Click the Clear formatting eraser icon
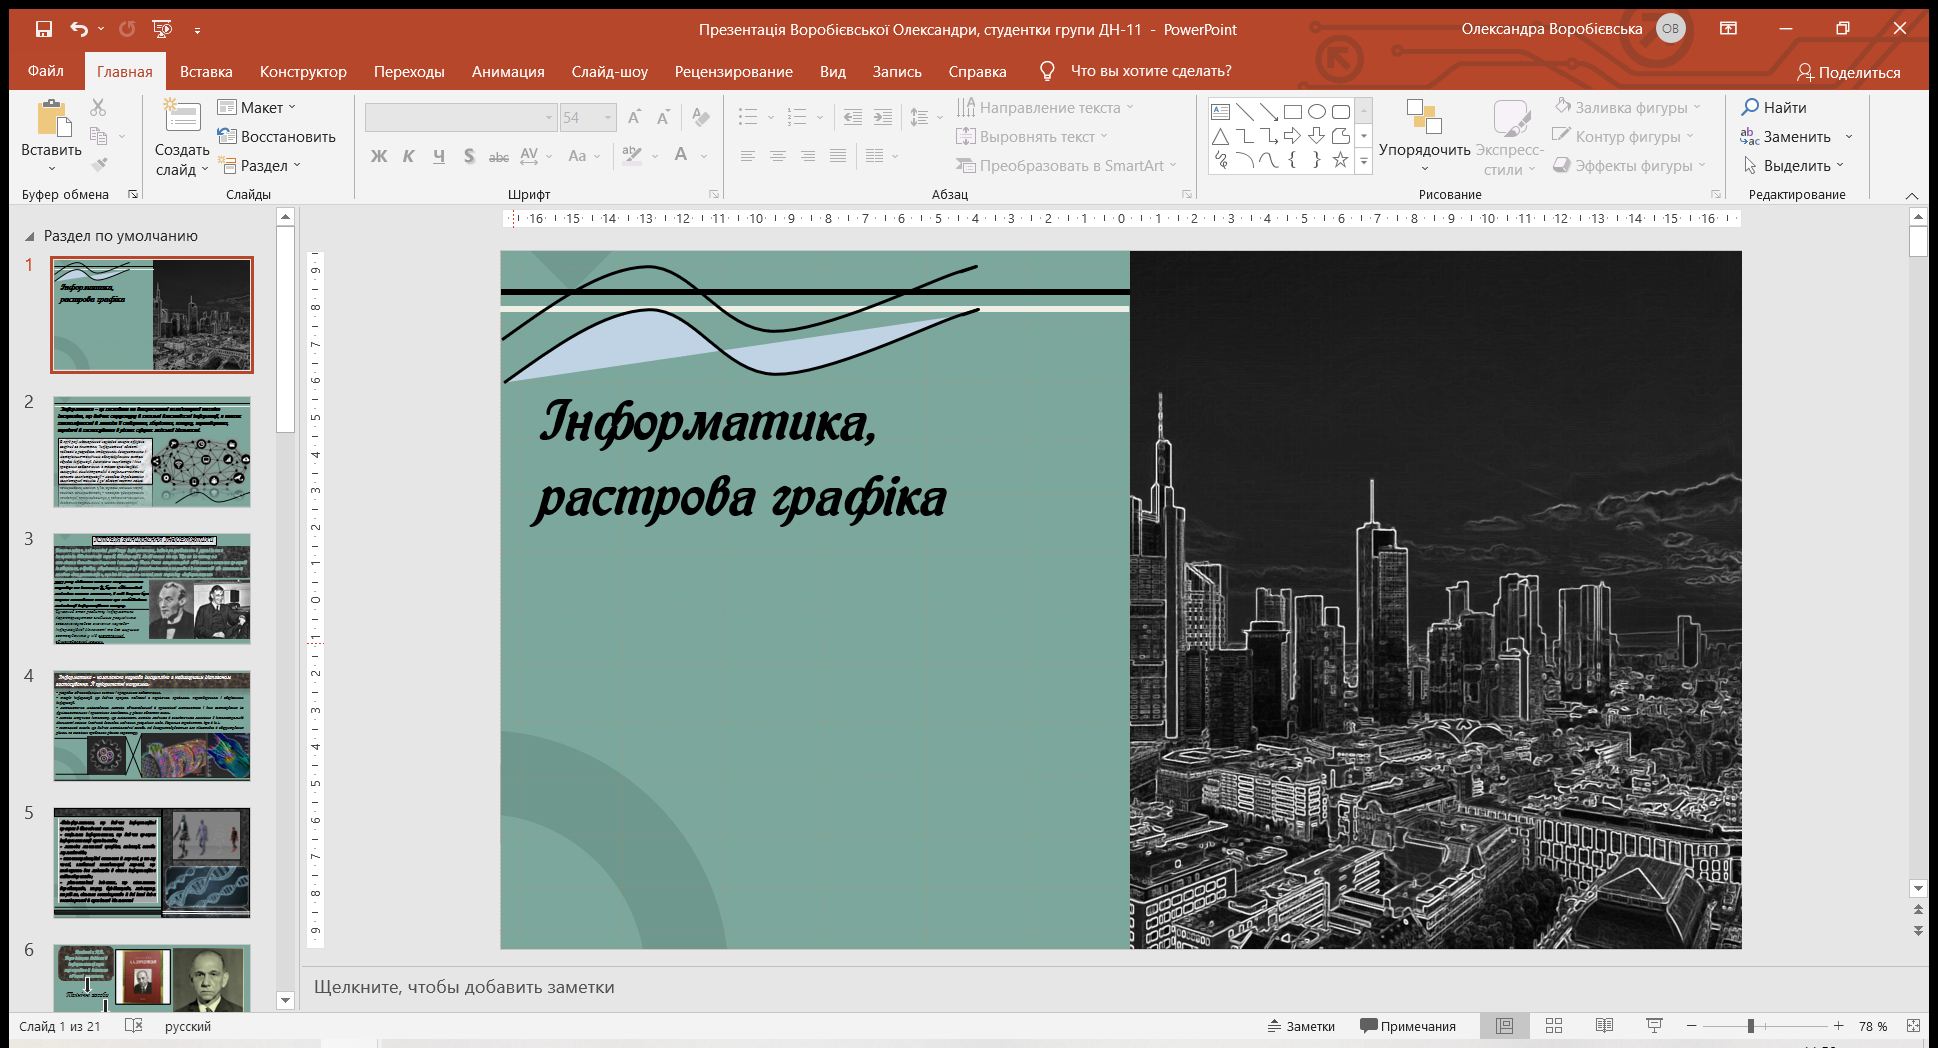This screenshot has width=1938, height=1048. (700, 117)
